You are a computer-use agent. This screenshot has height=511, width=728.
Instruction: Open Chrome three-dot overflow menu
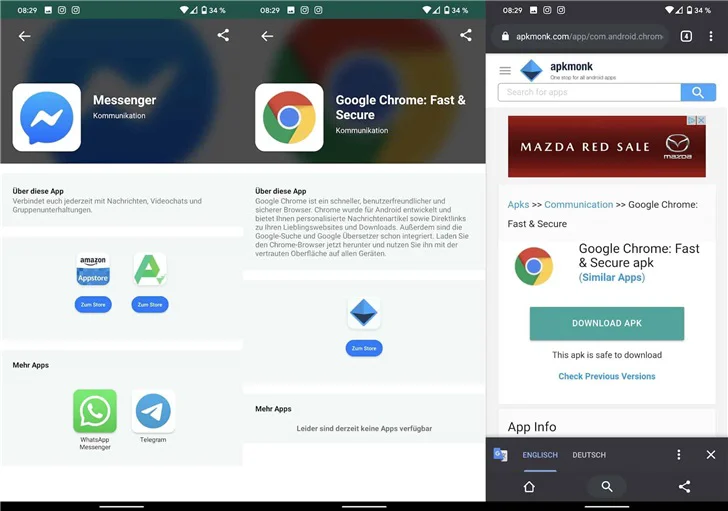click(710, 36)
